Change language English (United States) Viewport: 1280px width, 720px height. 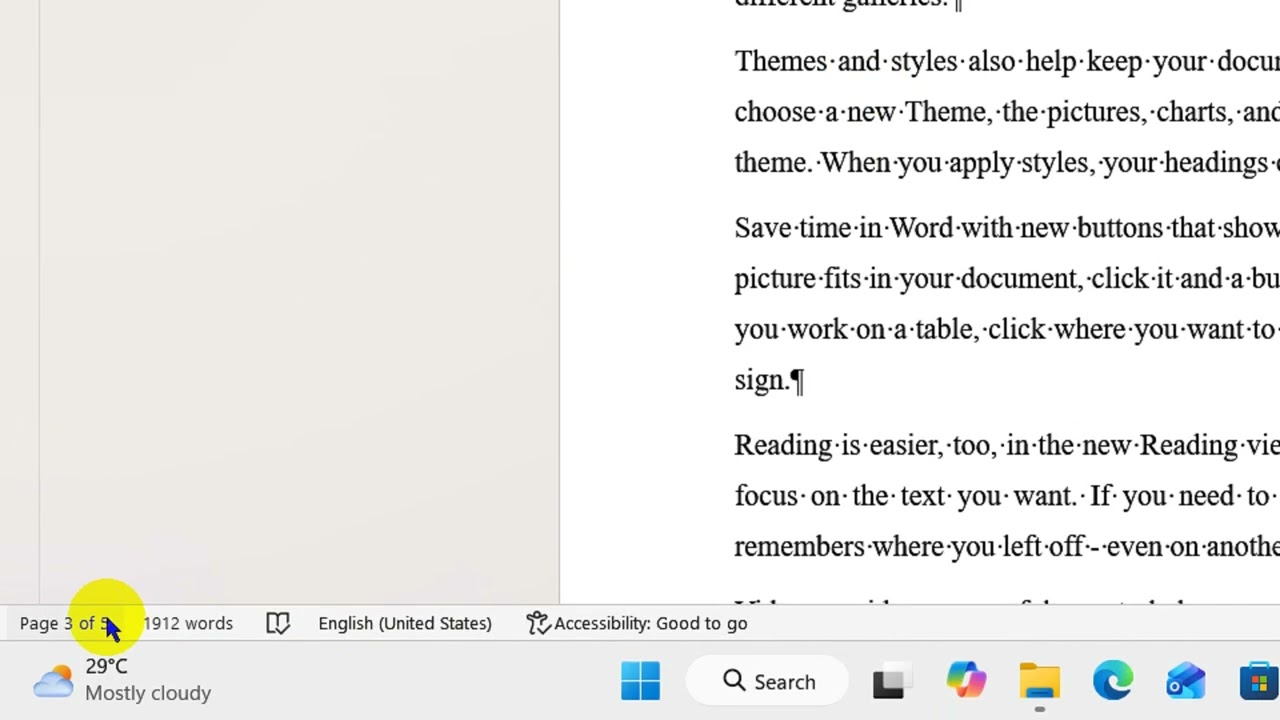[x=405, y=623]
